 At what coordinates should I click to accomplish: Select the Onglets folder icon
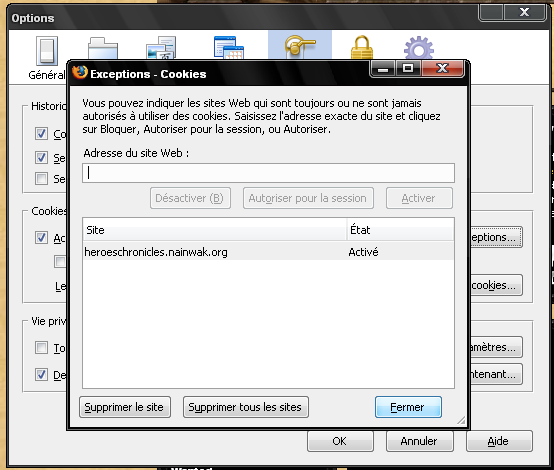[x=102, y=48]
